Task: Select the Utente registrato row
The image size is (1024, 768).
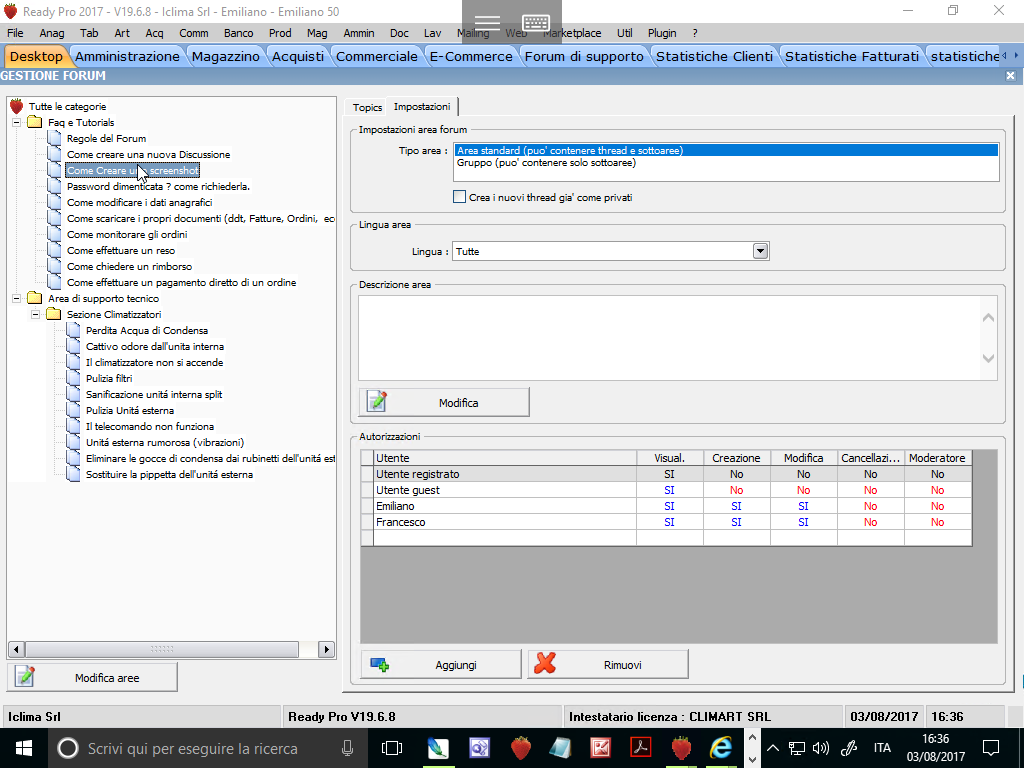Action: tap(666, 474)
